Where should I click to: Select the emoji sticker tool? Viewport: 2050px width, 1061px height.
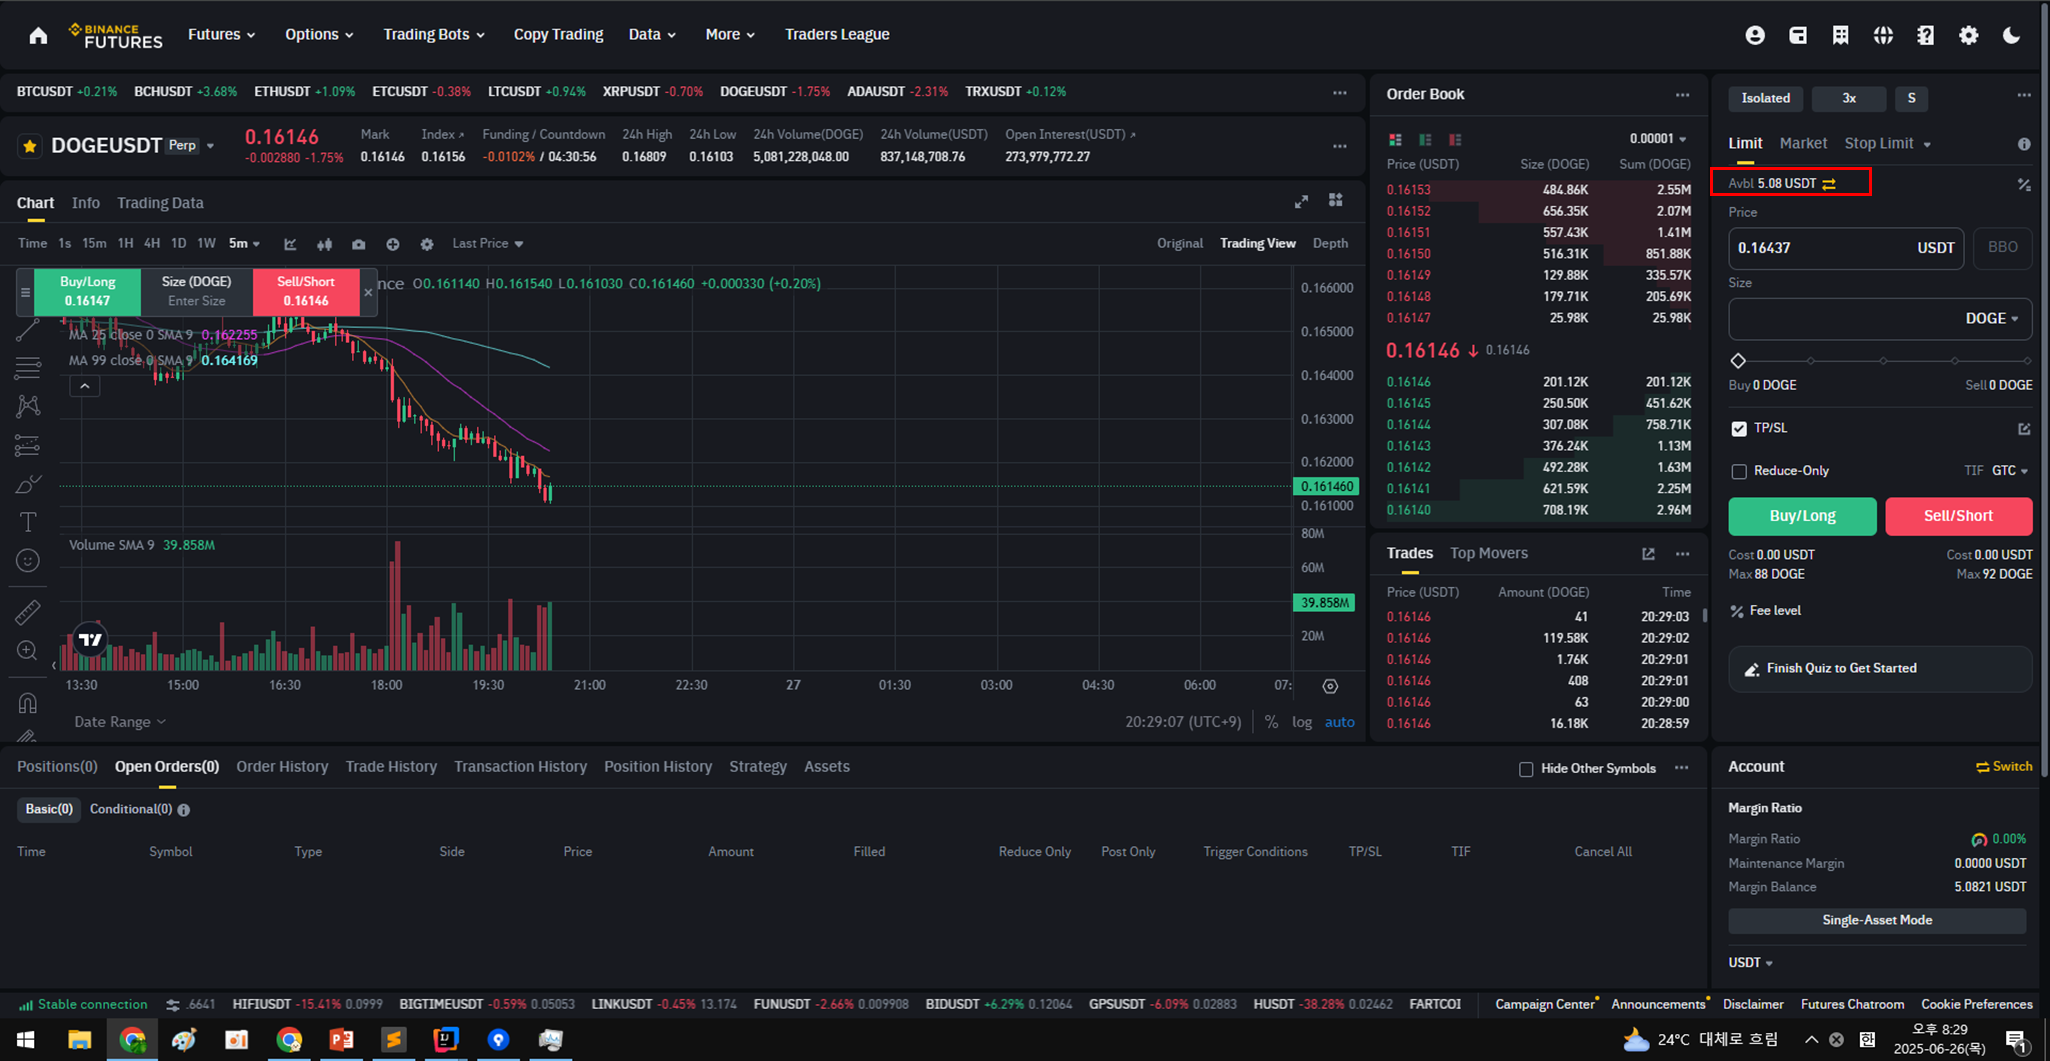[28, 561]
